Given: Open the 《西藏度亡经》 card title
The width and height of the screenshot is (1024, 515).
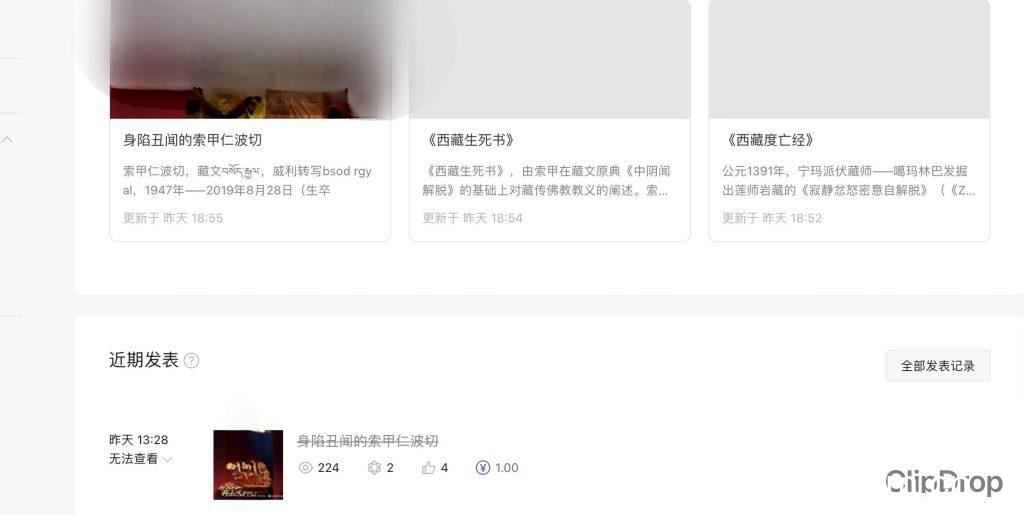Looking at the screenshot, I should click(x=770, y=140).
